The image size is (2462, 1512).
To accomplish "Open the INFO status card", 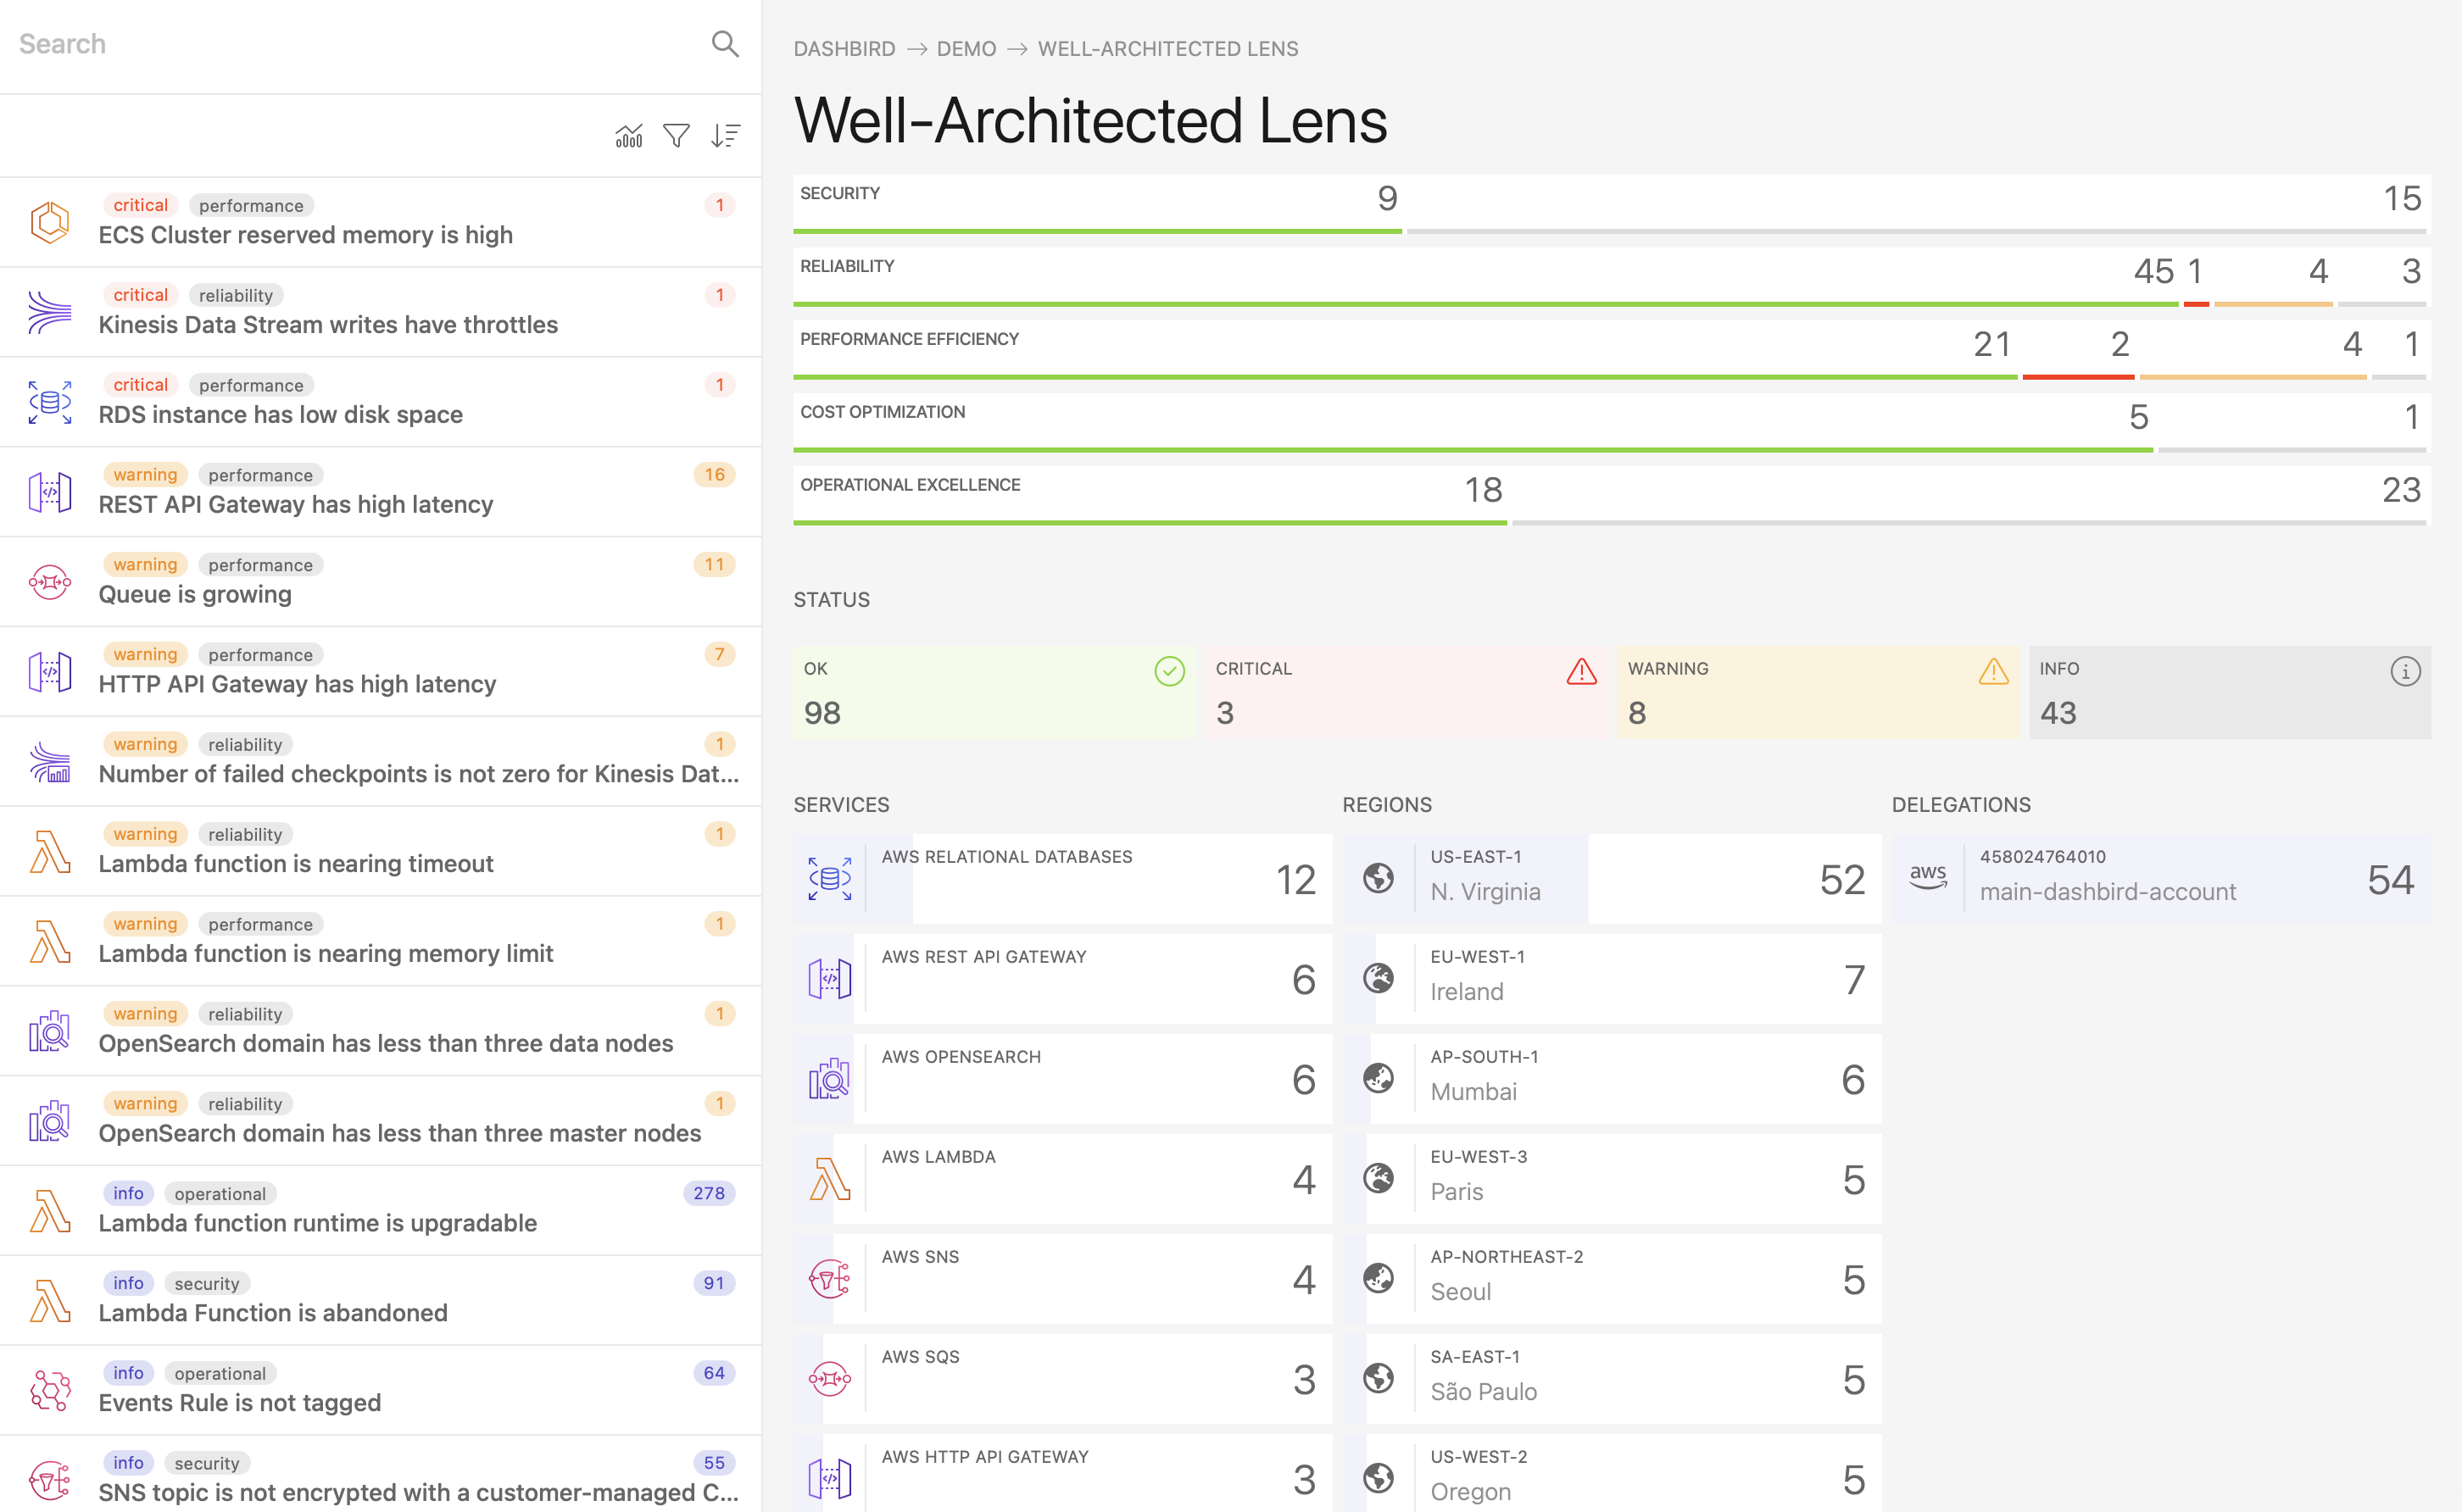I will (2230, 692).
